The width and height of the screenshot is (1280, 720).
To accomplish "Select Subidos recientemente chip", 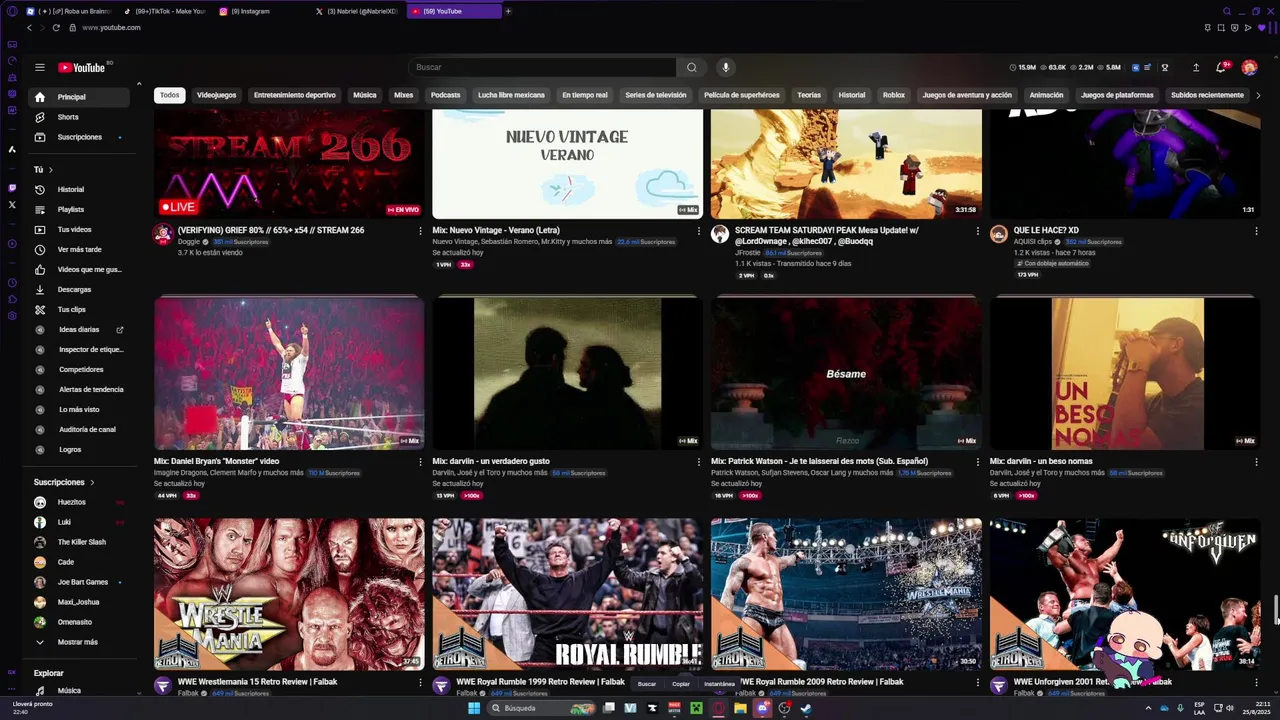I will point(1208,95).
